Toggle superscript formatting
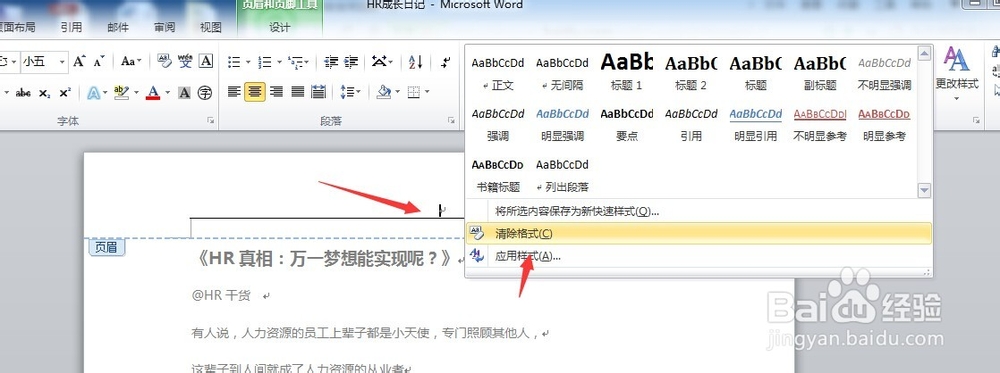 coord(64,93)
